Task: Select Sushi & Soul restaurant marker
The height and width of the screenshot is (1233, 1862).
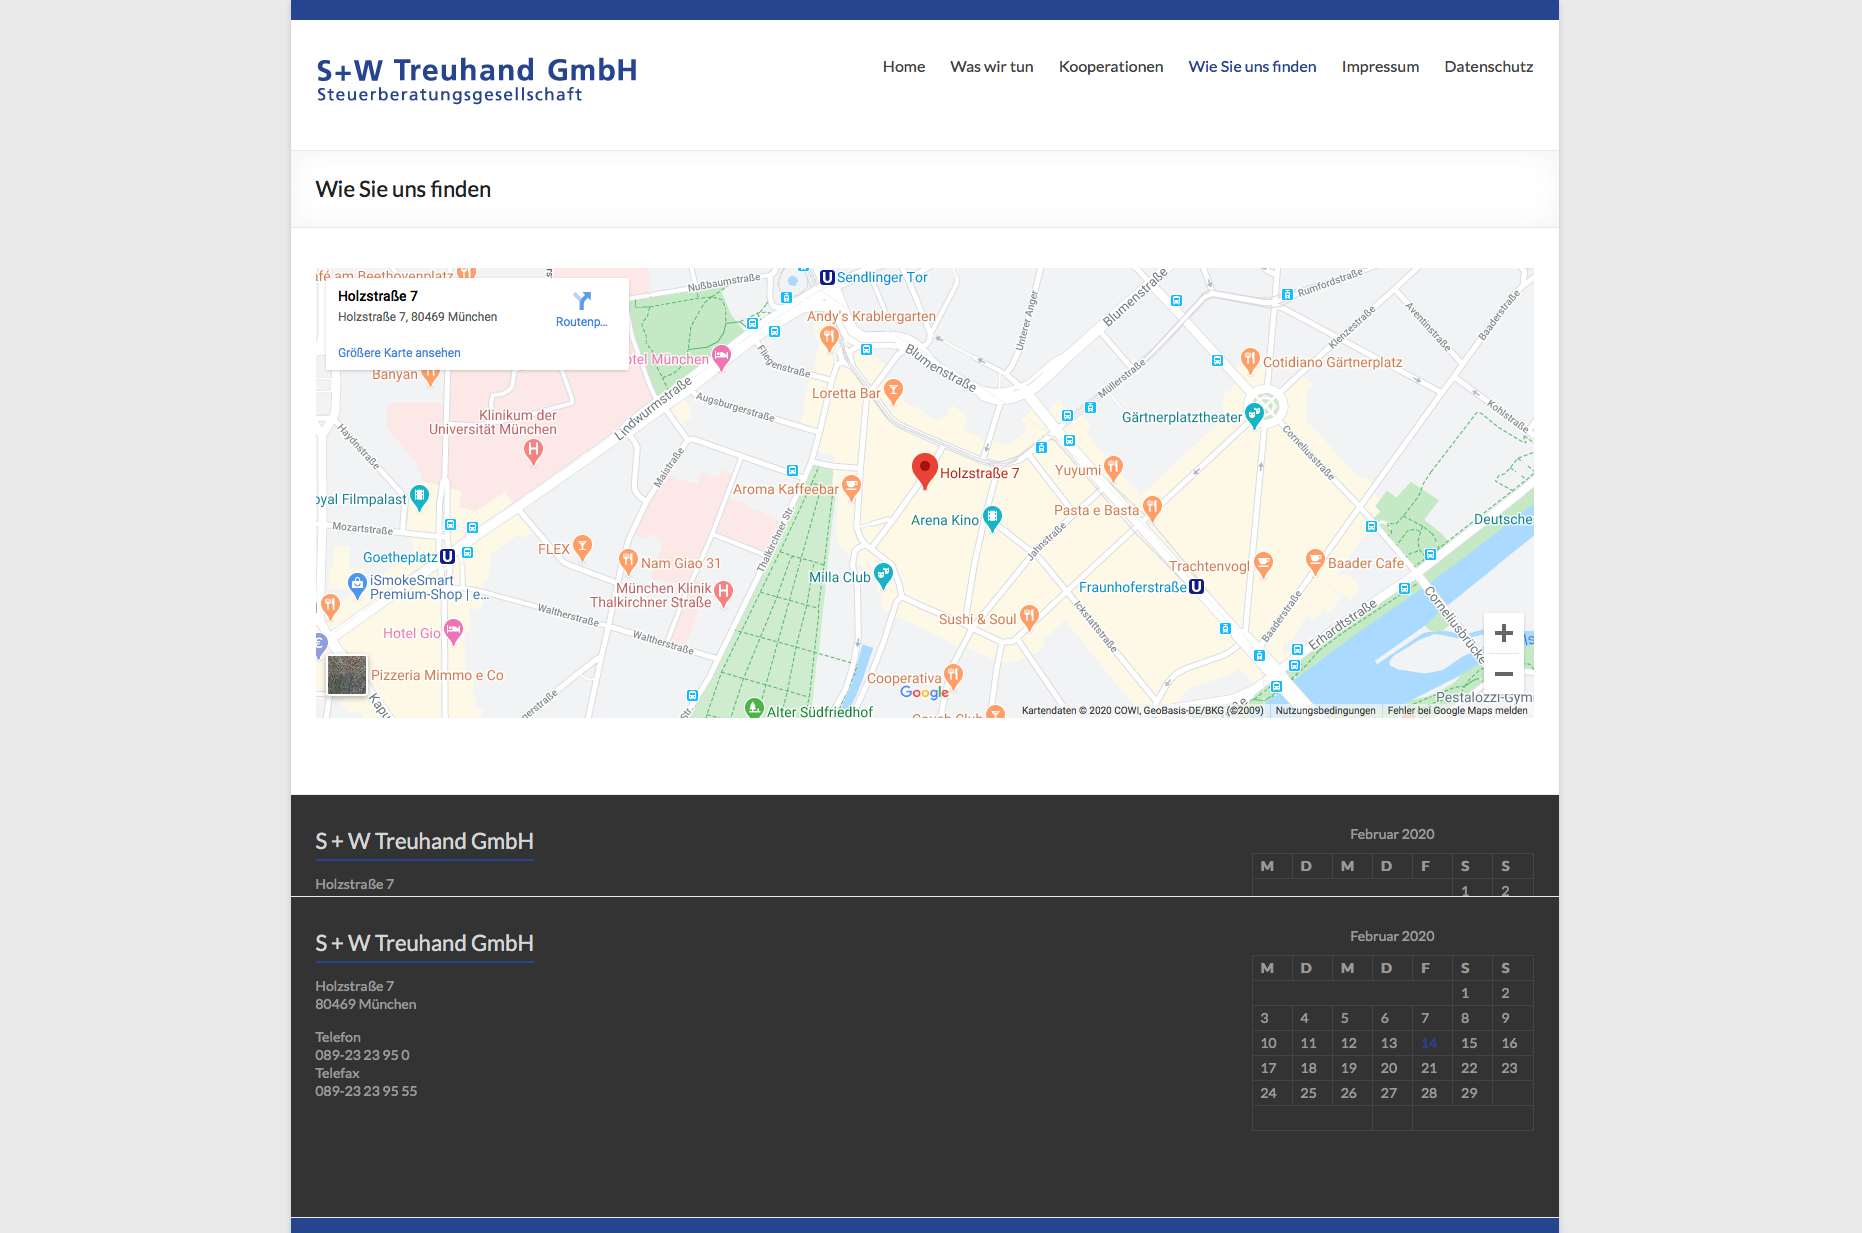Action: click(x=1029, y=617)
